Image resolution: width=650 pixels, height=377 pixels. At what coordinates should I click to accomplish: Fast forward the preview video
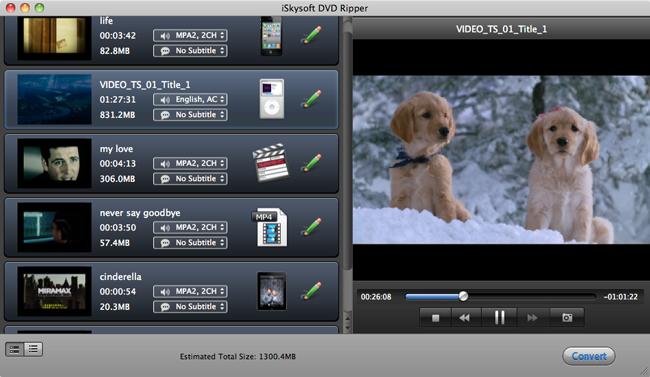(x=533, y=318)
